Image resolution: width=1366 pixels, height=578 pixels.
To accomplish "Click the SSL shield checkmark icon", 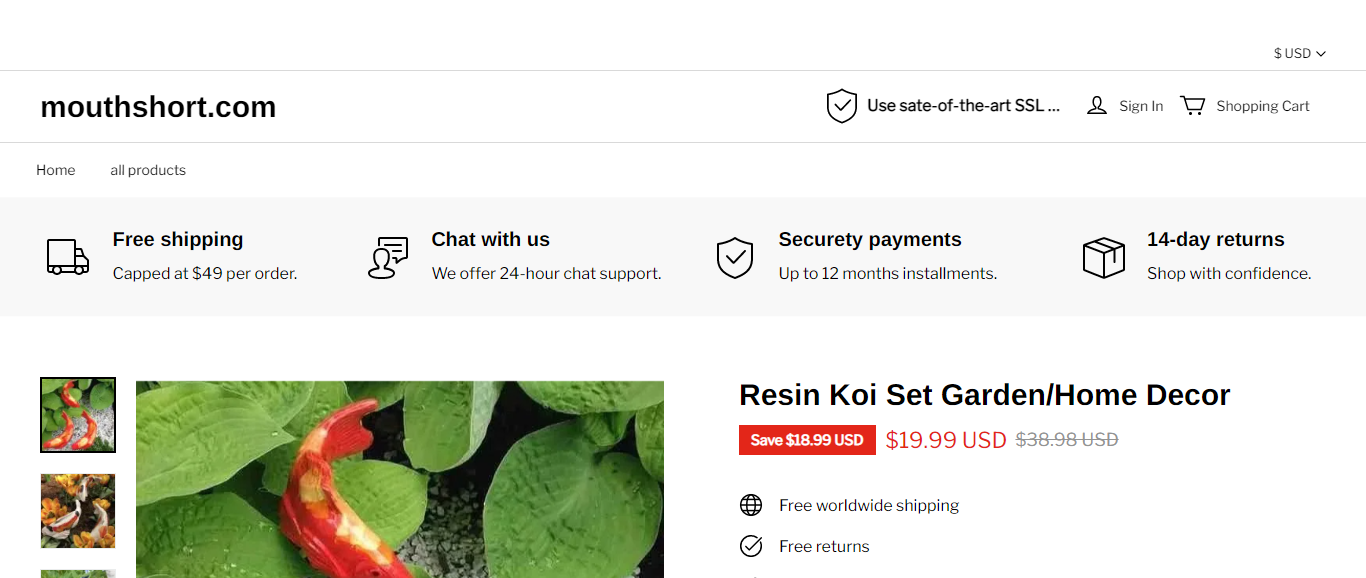I will [842, 106].
